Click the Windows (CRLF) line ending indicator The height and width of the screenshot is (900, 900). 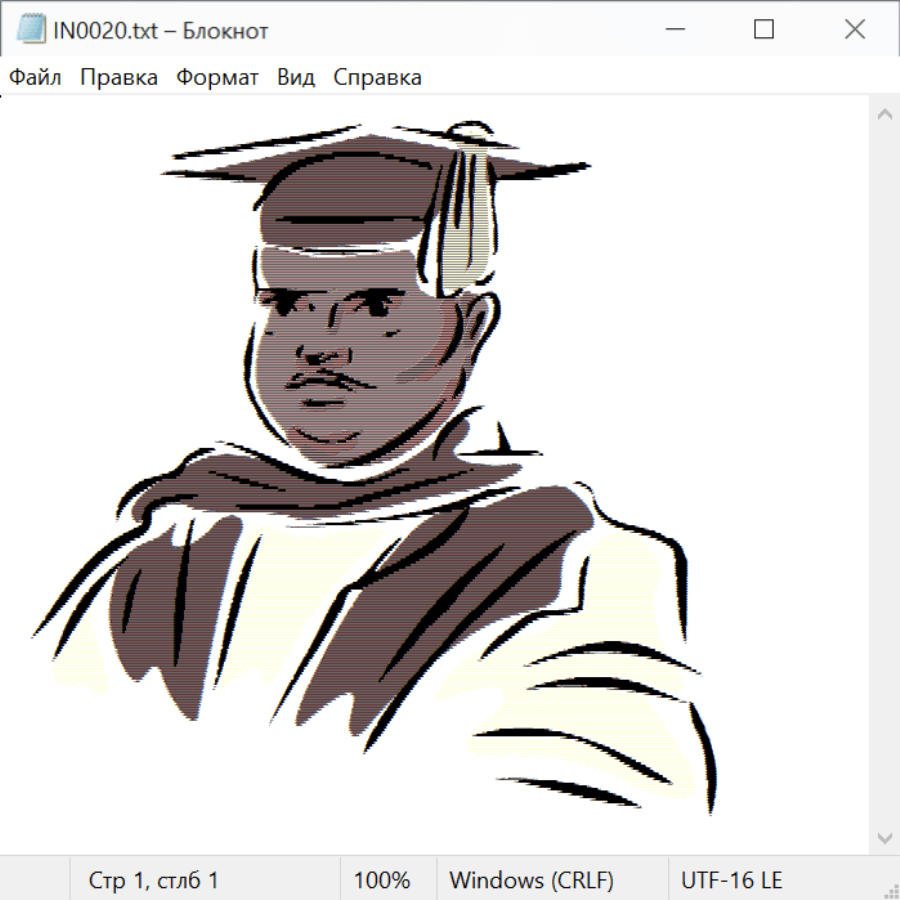531,880
